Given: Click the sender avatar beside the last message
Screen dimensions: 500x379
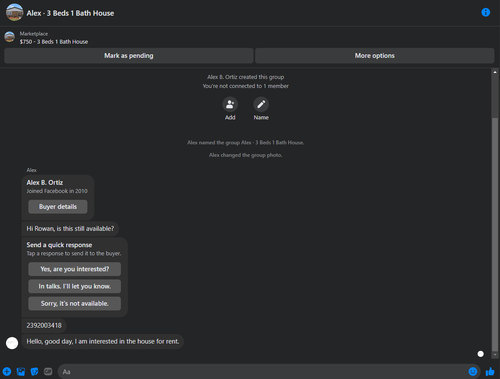Looking at the screenshot, I should click(x=12, y=343).
